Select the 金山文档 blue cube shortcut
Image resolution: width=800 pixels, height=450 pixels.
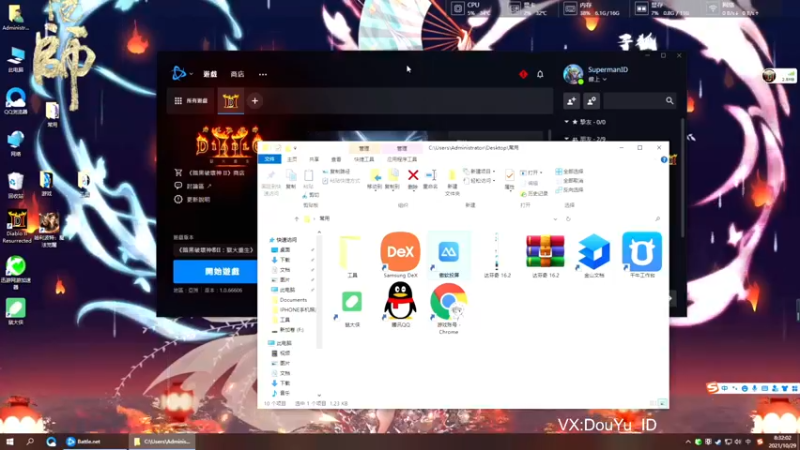[x=594, y=255]
